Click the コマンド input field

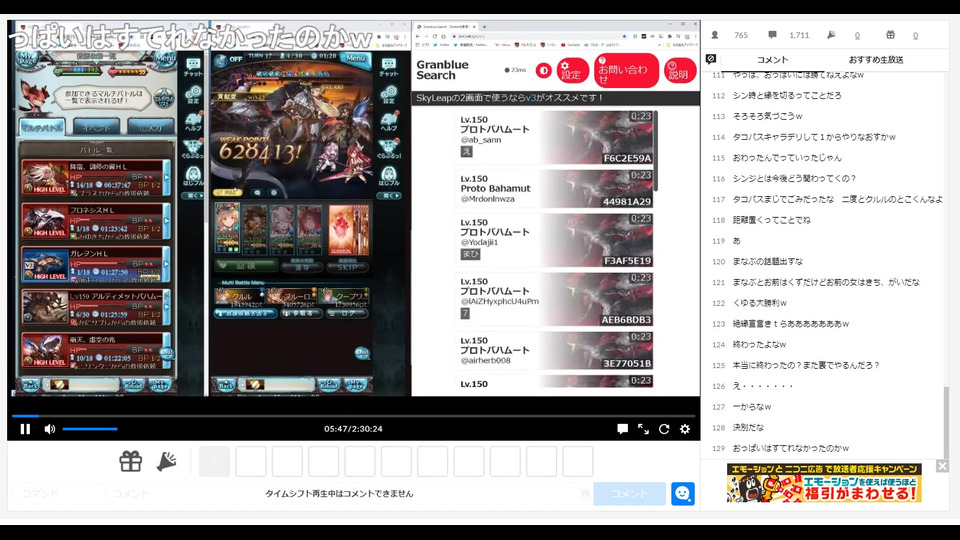pos(59,493)
